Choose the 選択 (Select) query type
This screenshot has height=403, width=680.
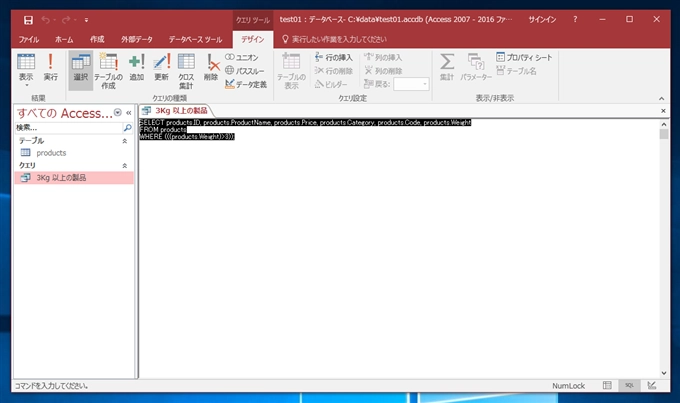(81, 69)
